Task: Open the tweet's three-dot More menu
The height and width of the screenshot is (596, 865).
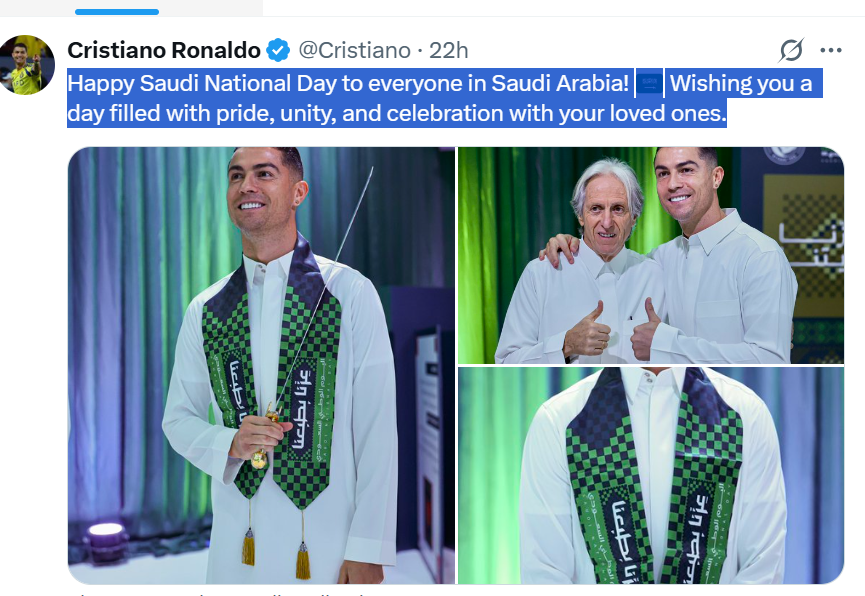Action: [831, 50]
